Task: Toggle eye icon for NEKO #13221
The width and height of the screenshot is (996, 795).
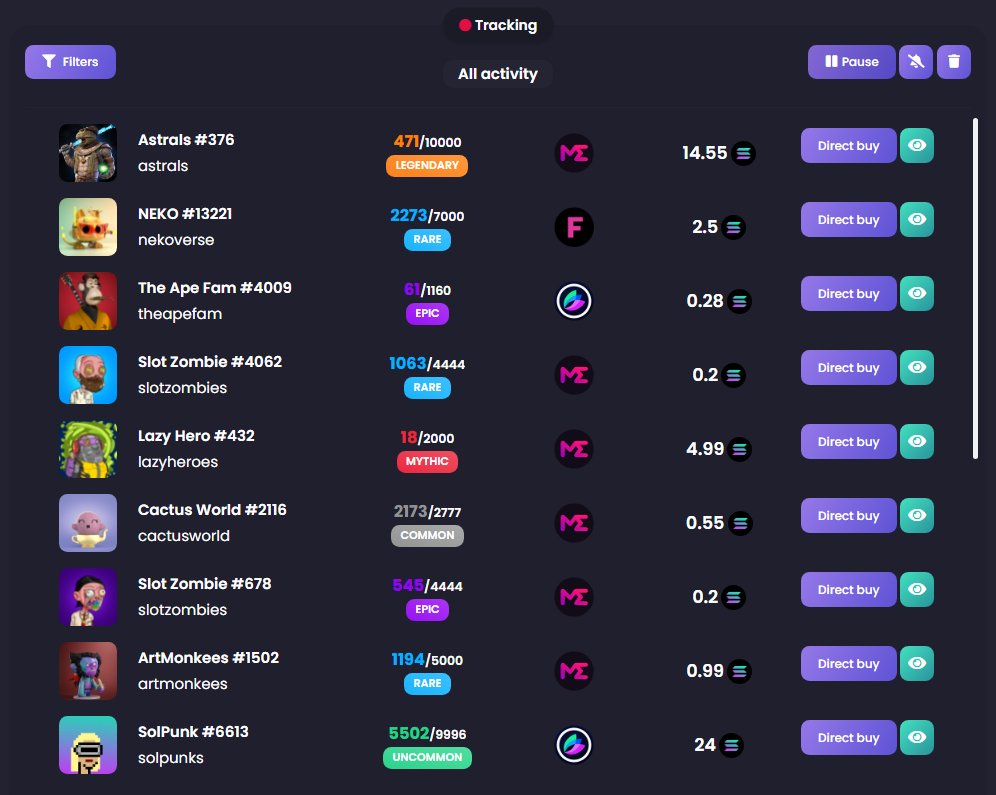Action: click(x=917, y=220)
